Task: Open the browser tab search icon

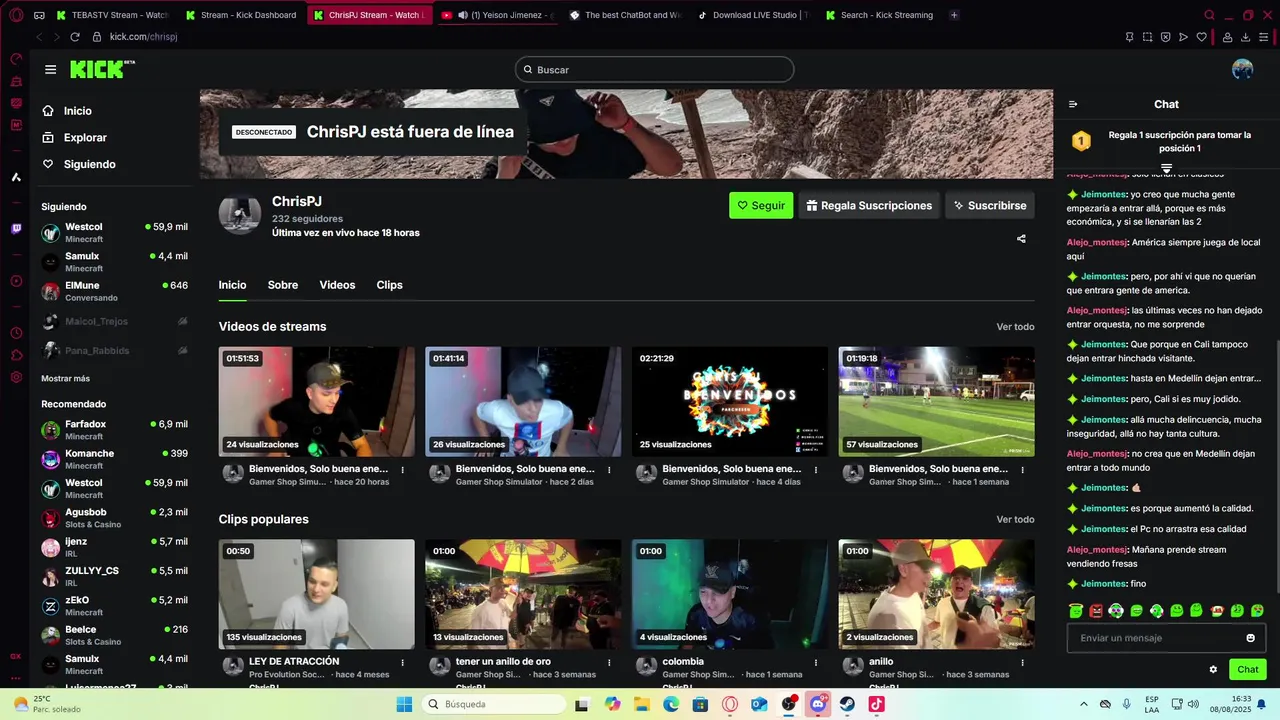Action: tap(1209, 15)
